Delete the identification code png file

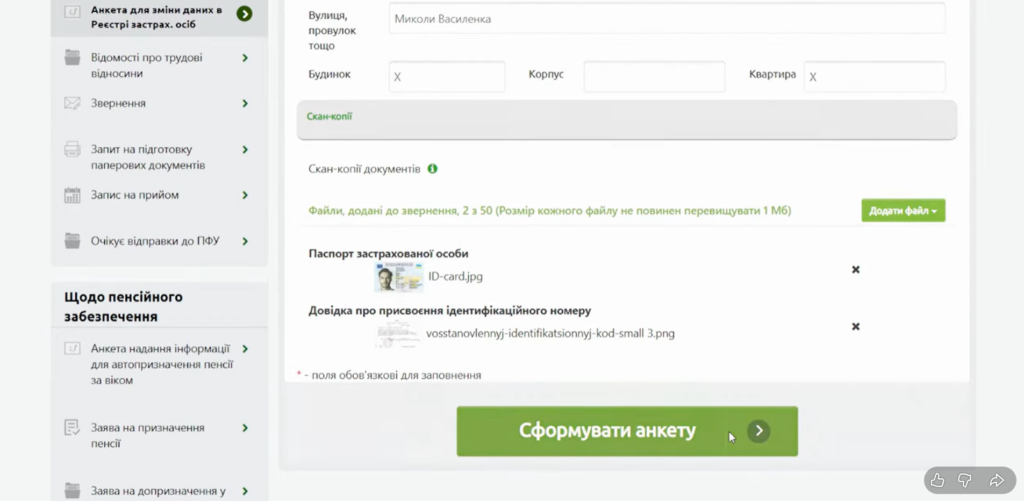855,327
